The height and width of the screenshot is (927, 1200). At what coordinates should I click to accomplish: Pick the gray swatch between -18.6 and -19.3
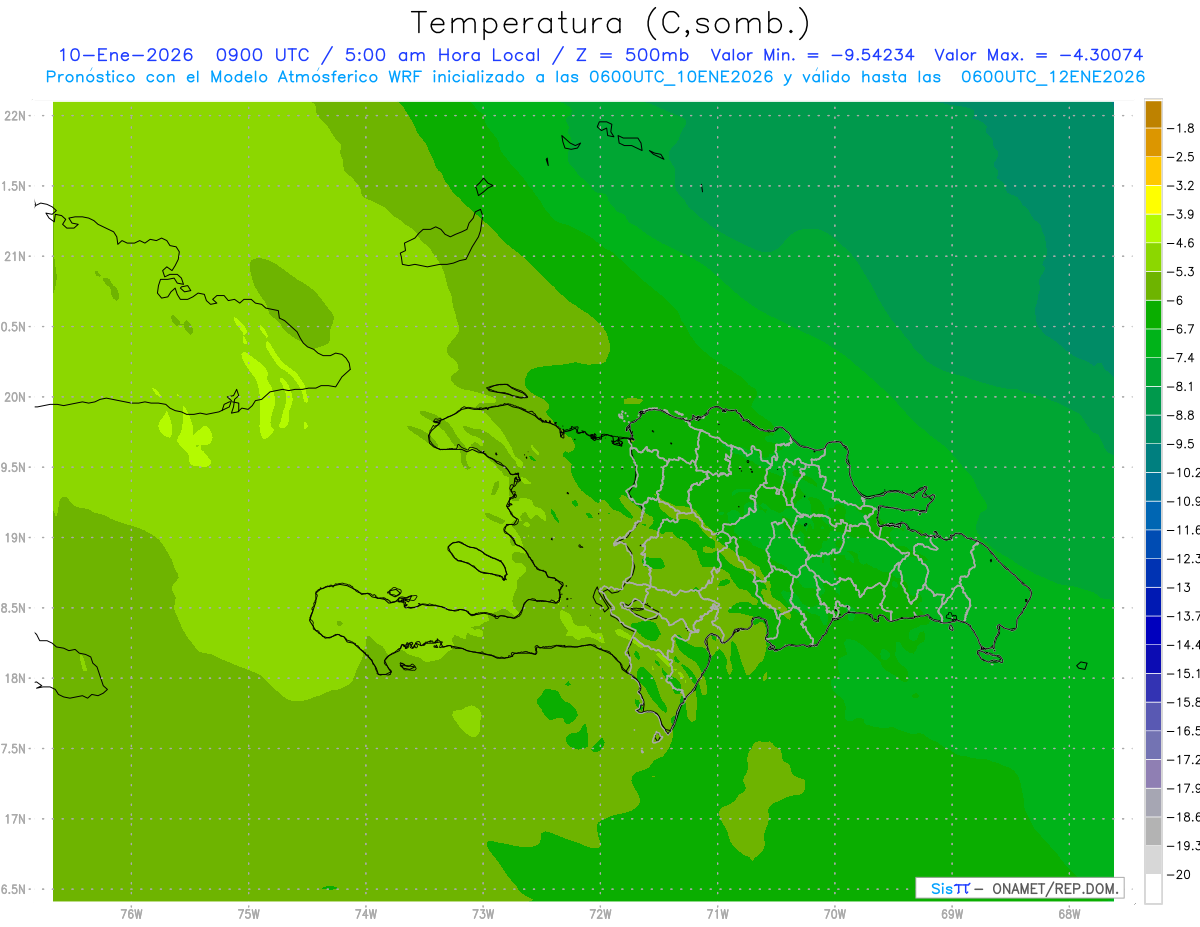point(1154,831)
